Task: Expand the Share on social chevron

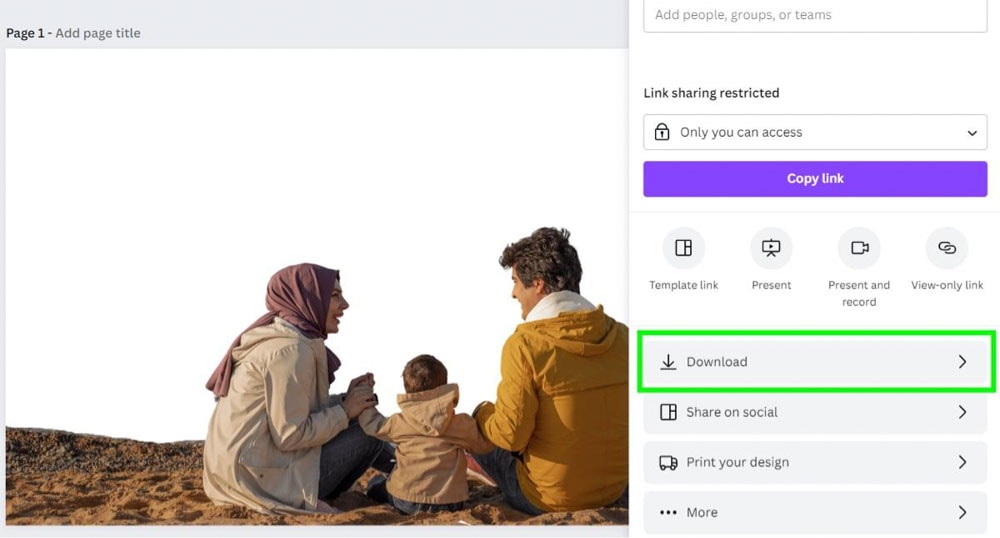Action: click(x=962, y=412)
